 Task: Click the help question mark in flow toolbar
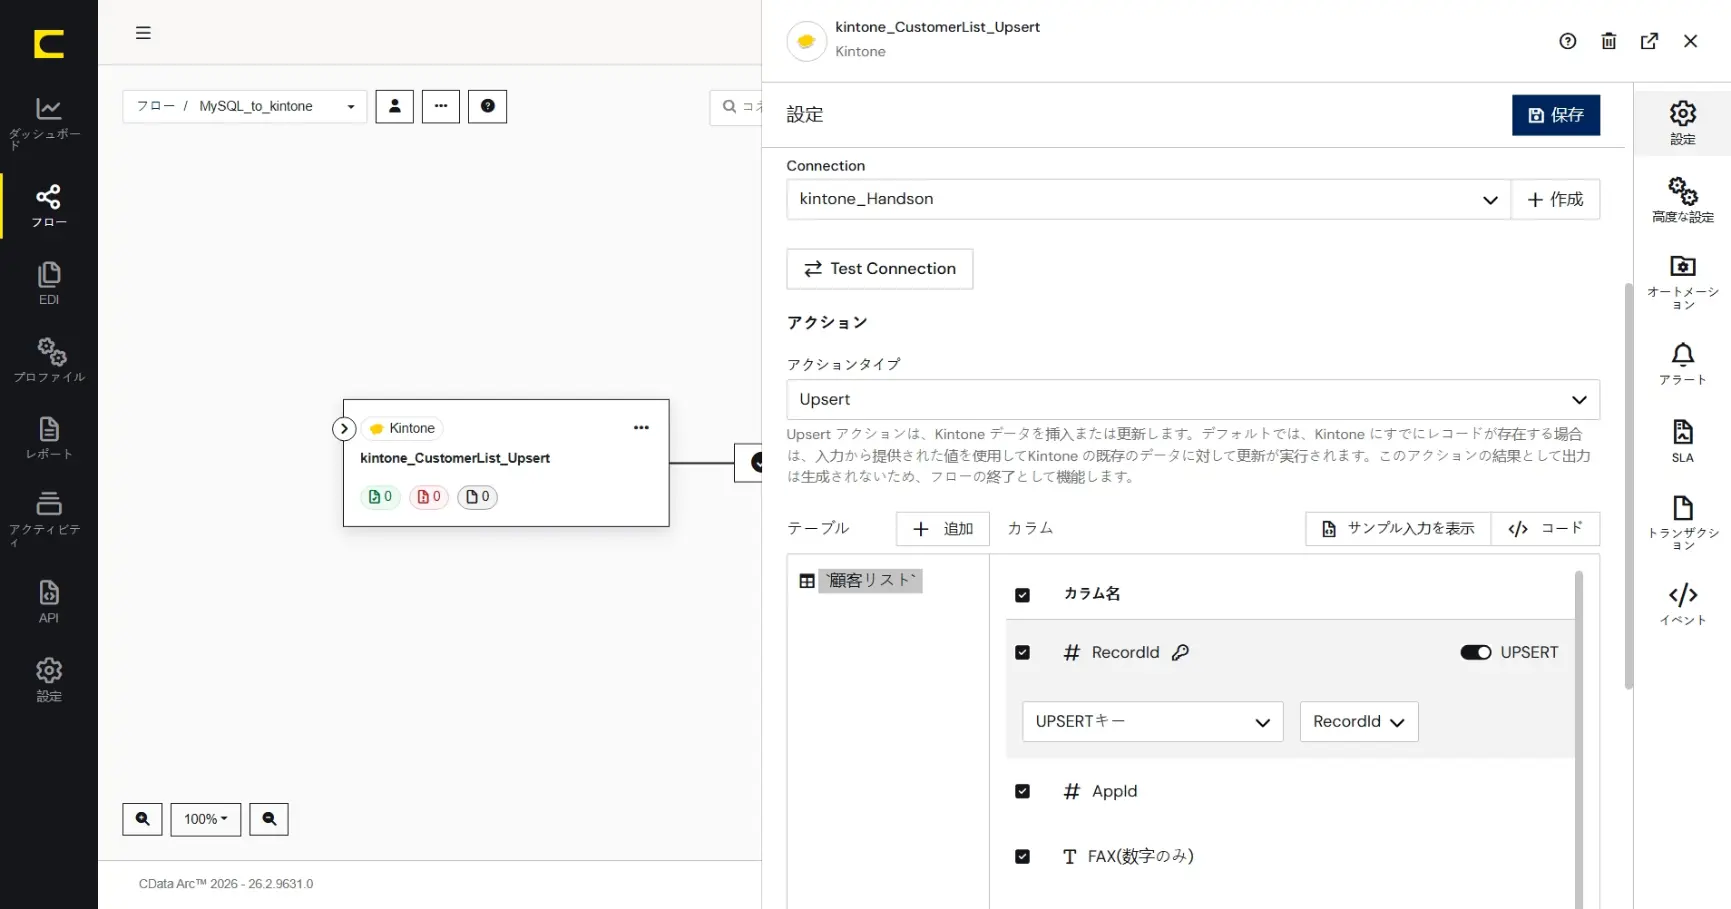488,106
